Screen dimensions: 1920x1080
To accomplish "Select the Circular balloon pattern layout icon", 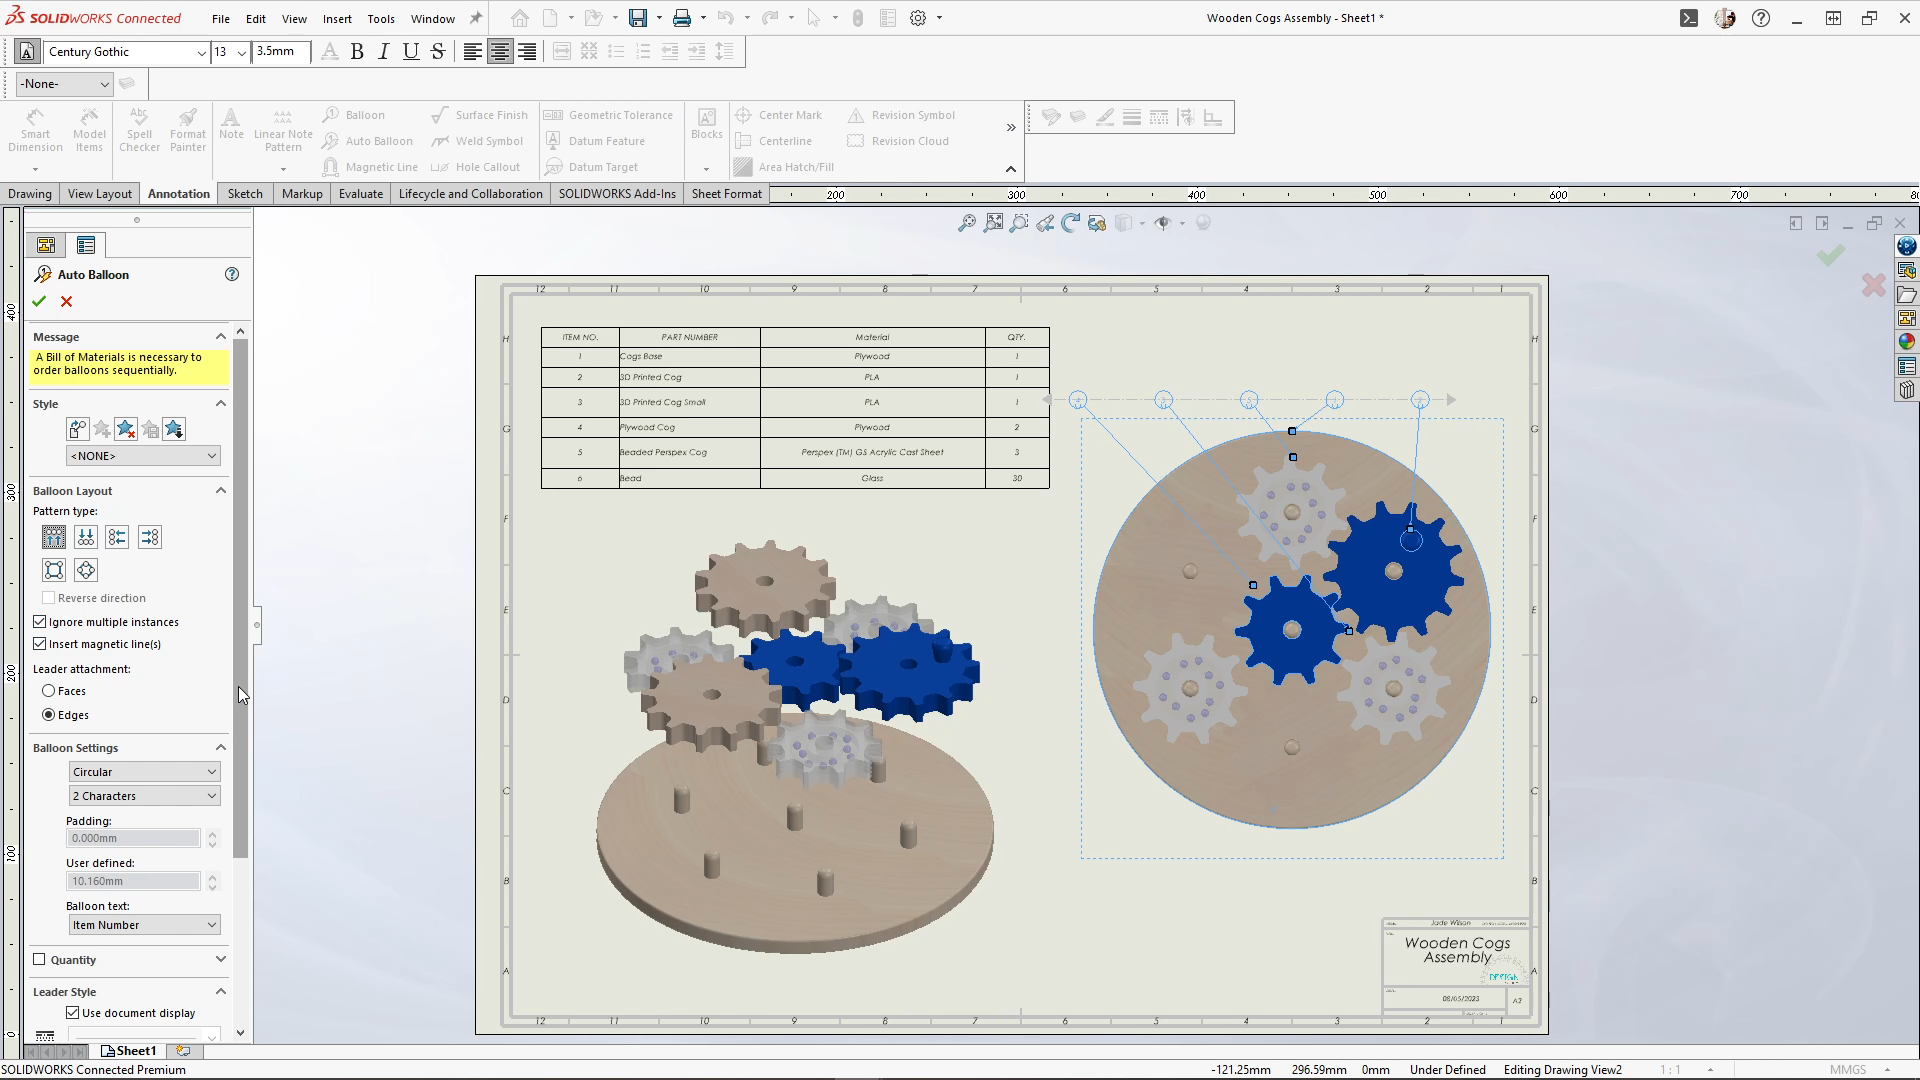I will [x=86, y=570].
